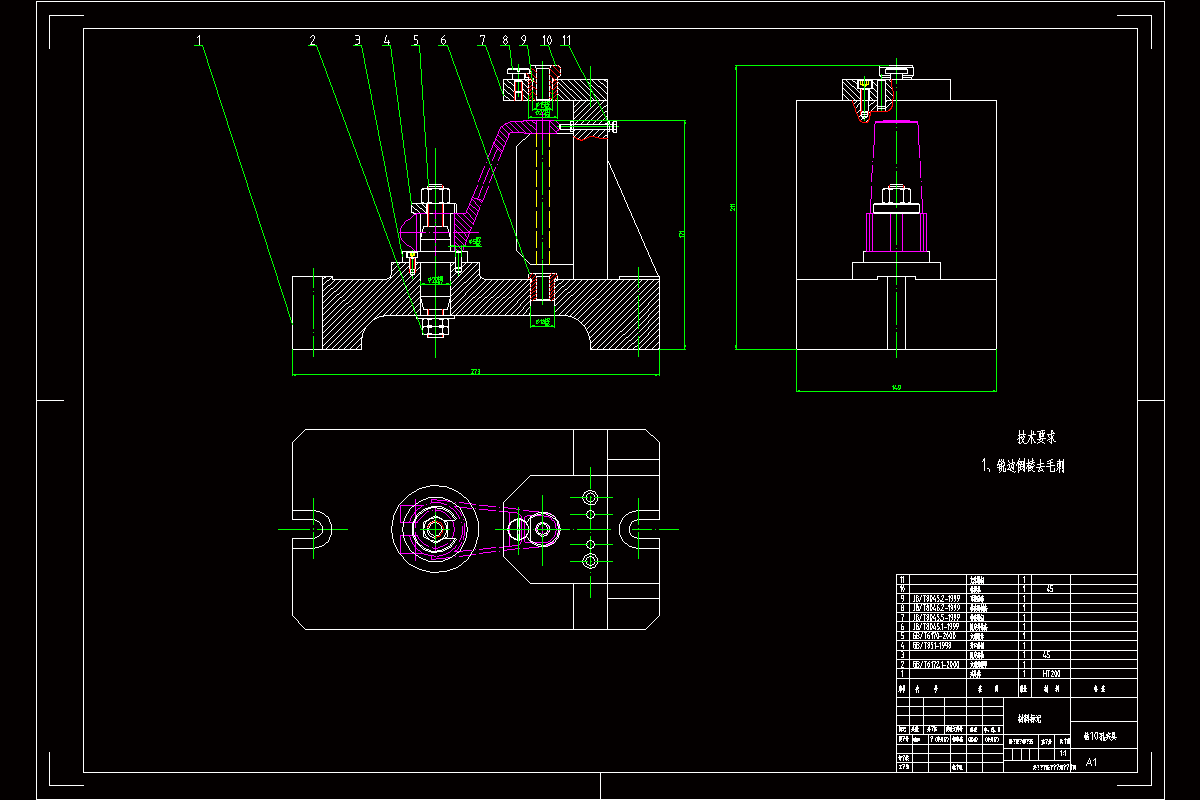Select the hex nut in the plan view

click(x=436, y=528)
